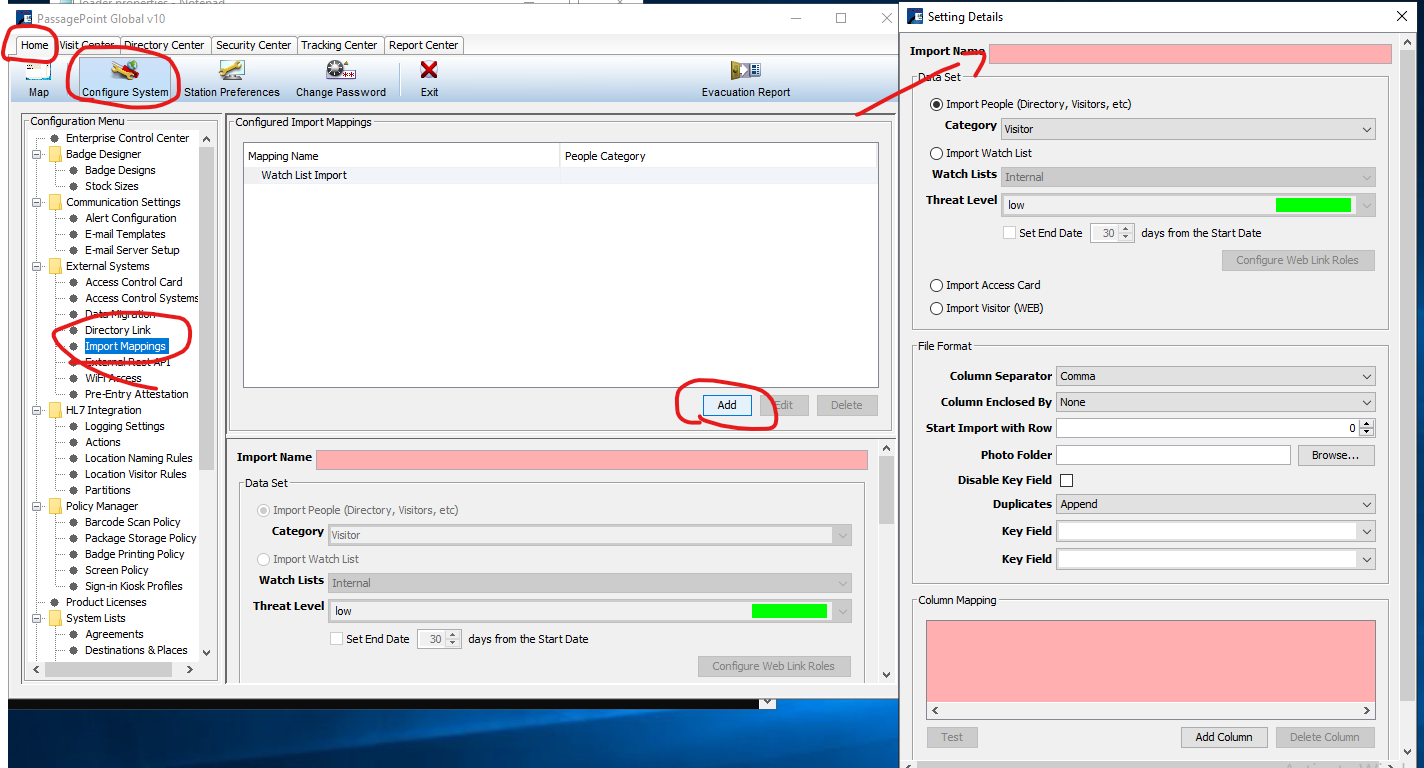Click the Policy Manager folder icon
This screenshot has width=1424, height=768.
(x=55, y=506)
